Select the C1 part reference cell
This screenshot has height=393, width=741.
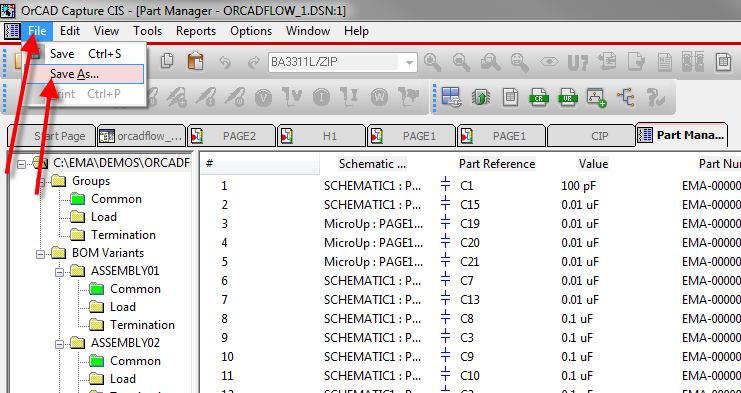tap(466, 186)
